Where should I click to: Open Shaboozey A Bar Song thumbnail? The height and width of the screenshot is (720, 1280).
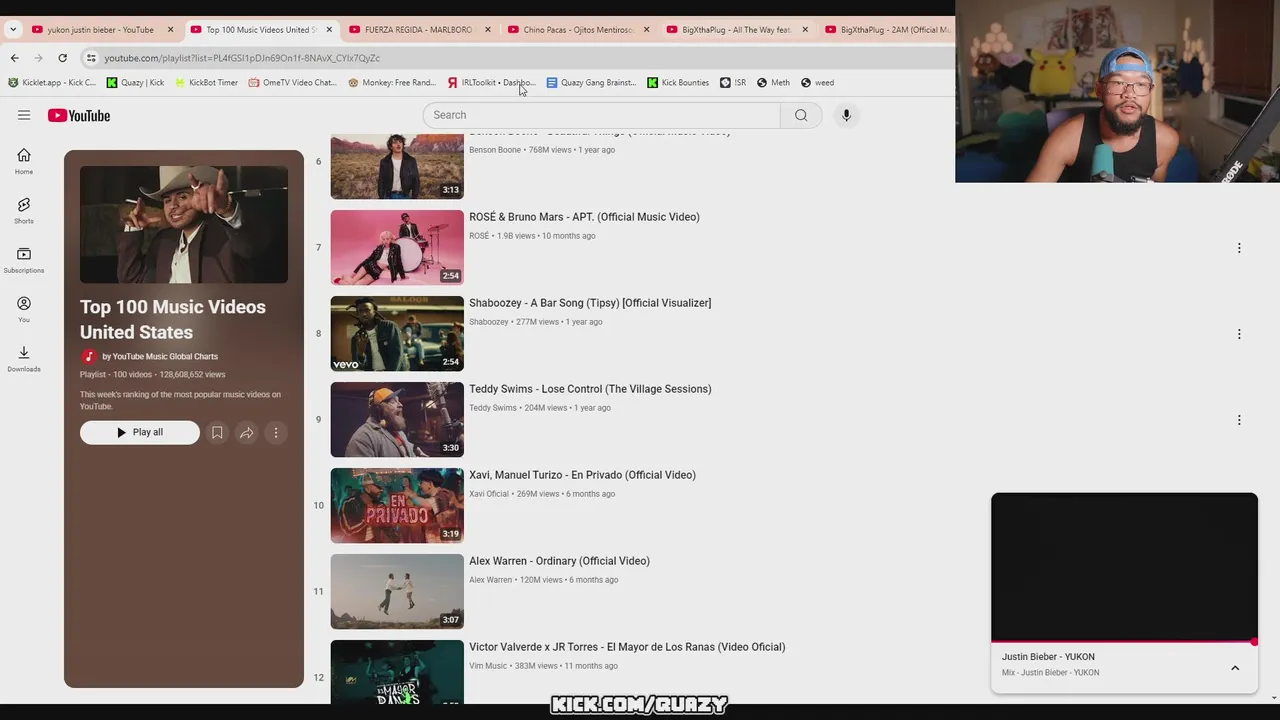point(397,334)
